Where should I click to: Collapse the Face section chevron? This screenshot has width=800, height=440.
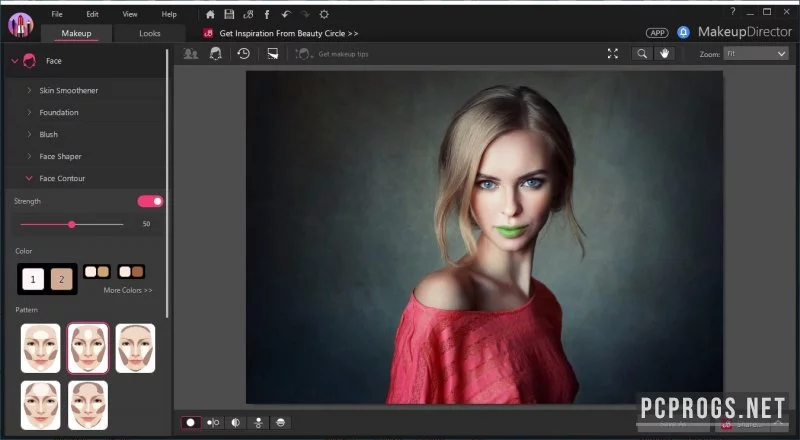pyautogui.click(x=15, y=61)
